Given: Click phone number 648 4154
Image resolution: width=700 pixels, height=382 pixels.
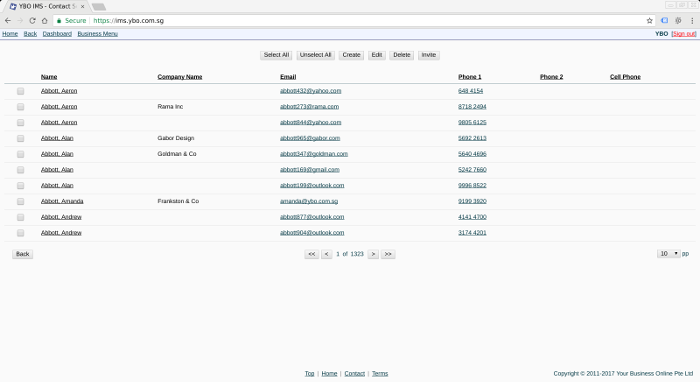Looking at the screenshot, I should (471, 91).
